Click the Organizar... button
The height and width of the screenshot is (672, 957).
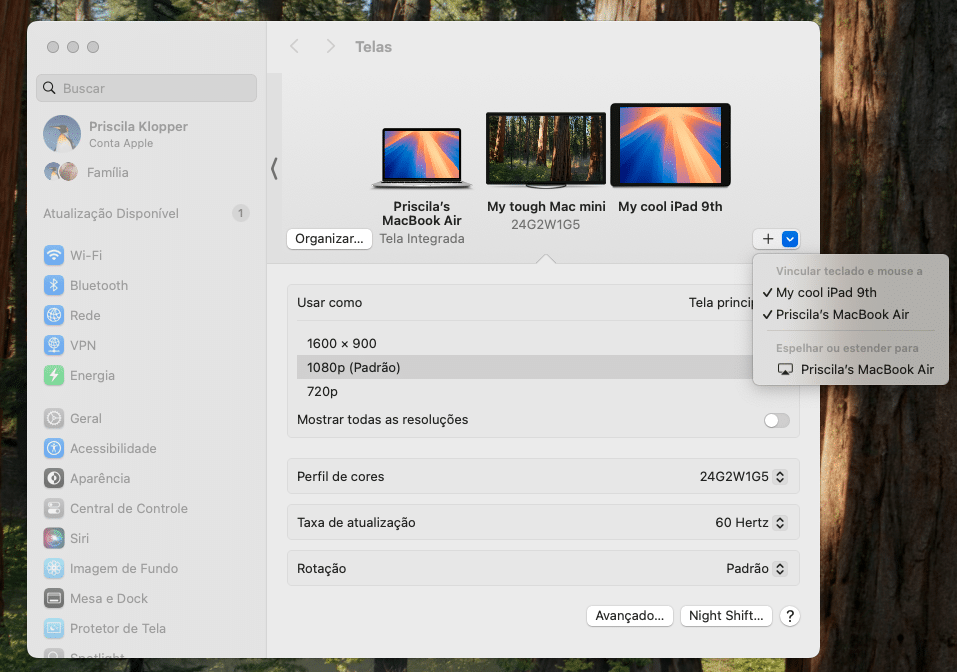(329, 239)
